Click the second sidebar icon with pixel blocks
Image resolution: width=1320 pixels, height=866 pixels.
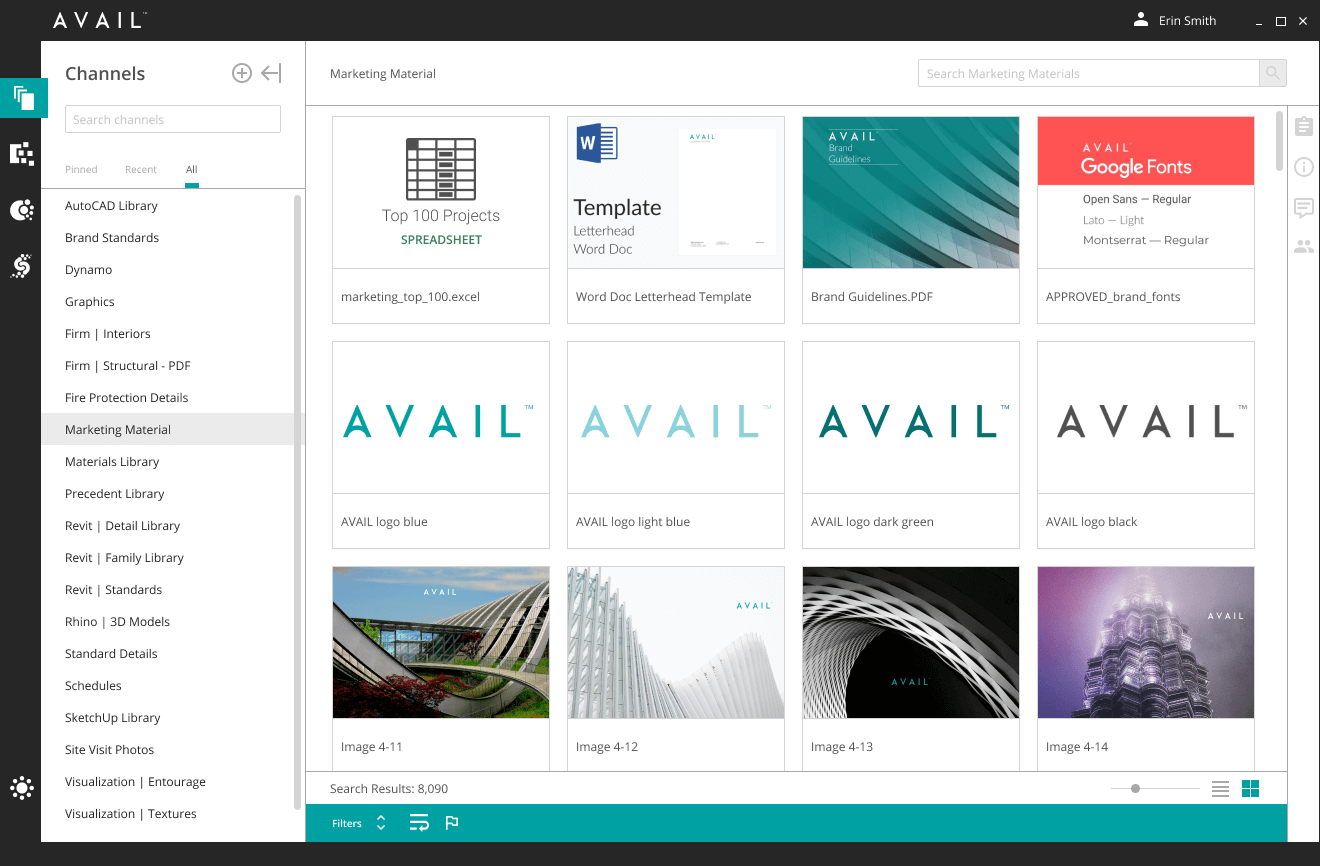22,153
